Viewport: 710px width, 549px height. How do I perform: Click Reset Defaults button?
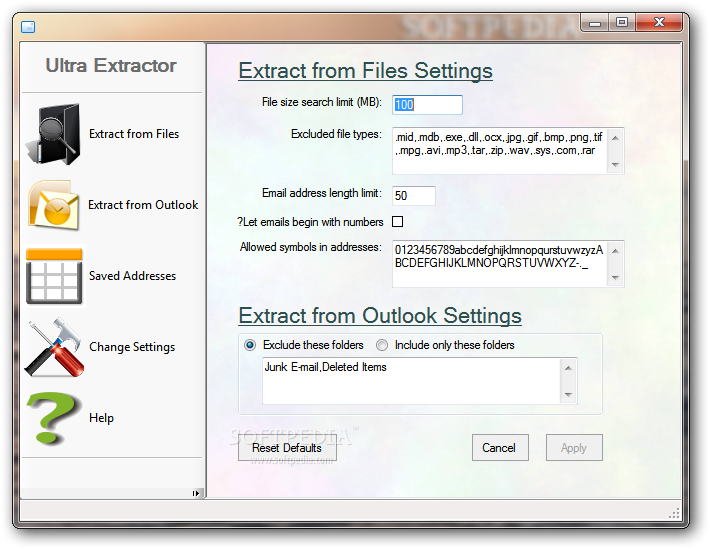click(287, 448)
